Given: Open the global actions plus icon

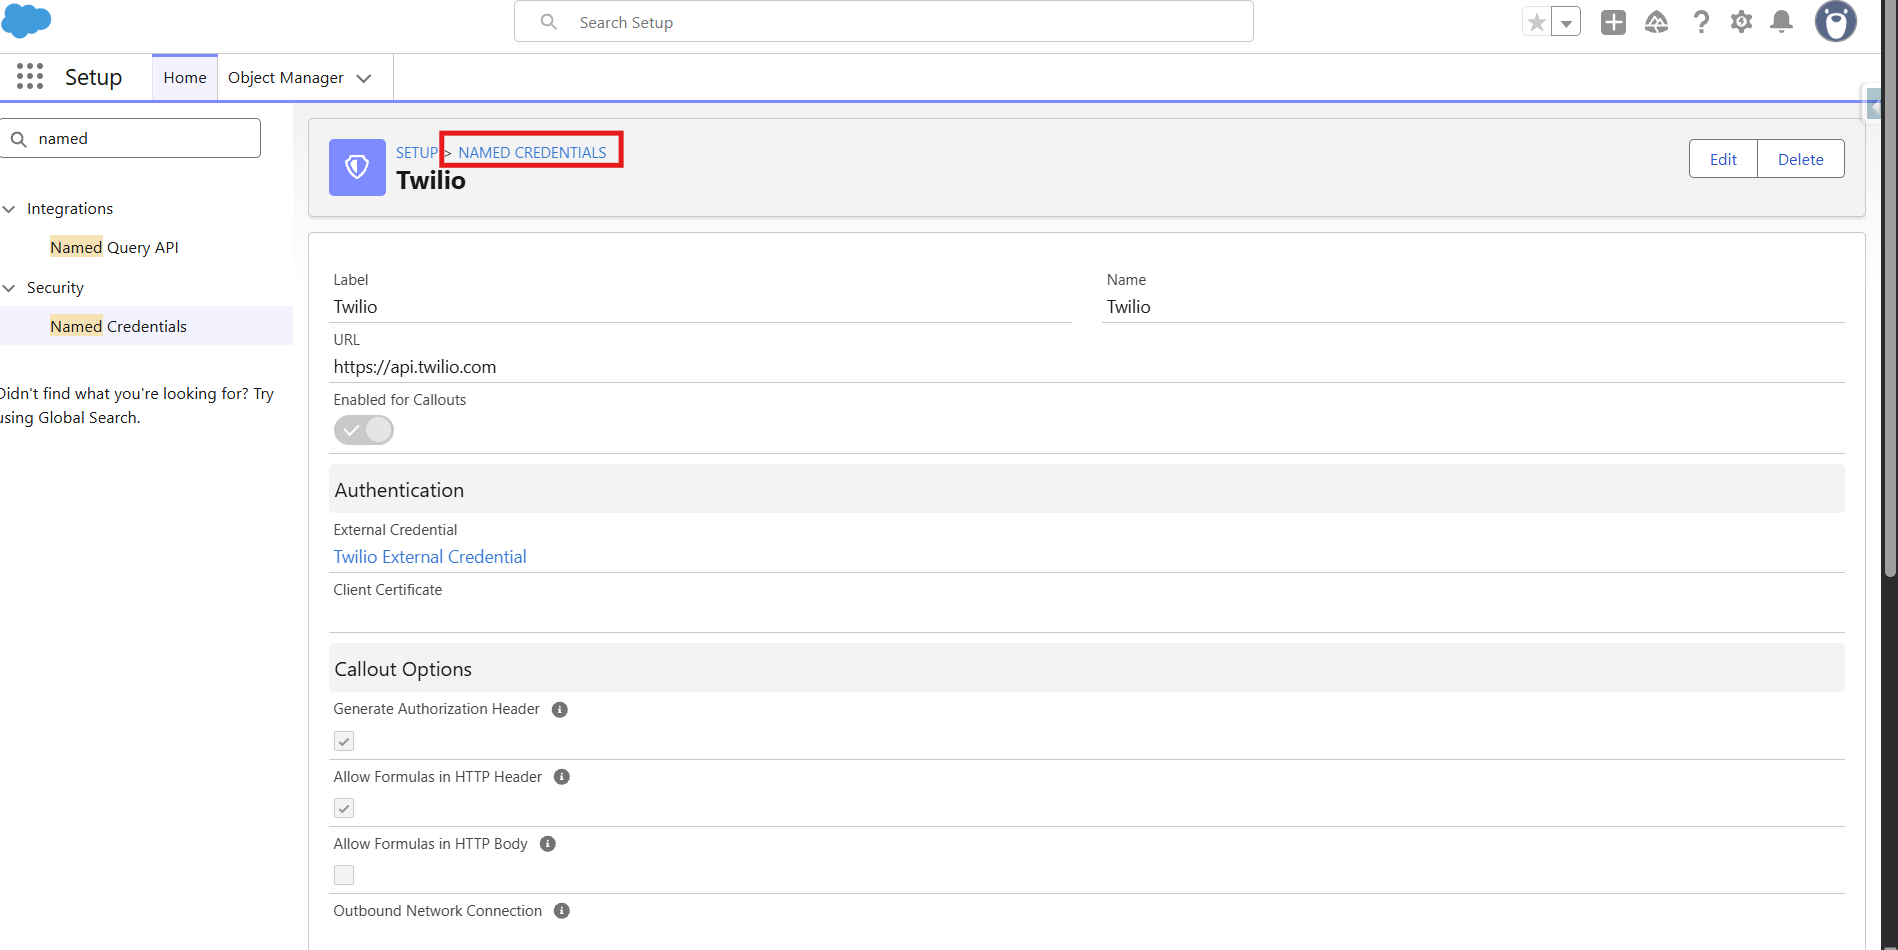Looking at the screenshot, I should (1613, 22).
